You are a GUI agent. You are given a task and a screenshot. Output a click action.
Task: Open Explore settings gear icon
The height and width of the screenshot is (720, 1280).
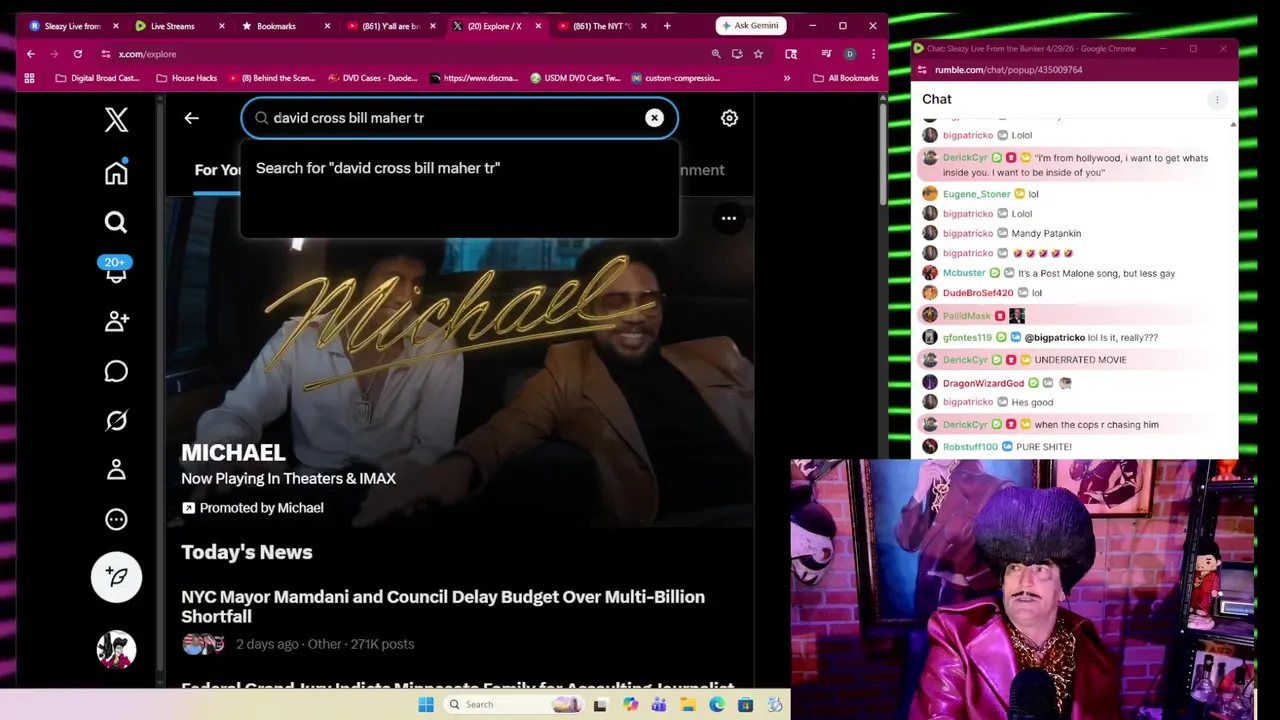729,118
